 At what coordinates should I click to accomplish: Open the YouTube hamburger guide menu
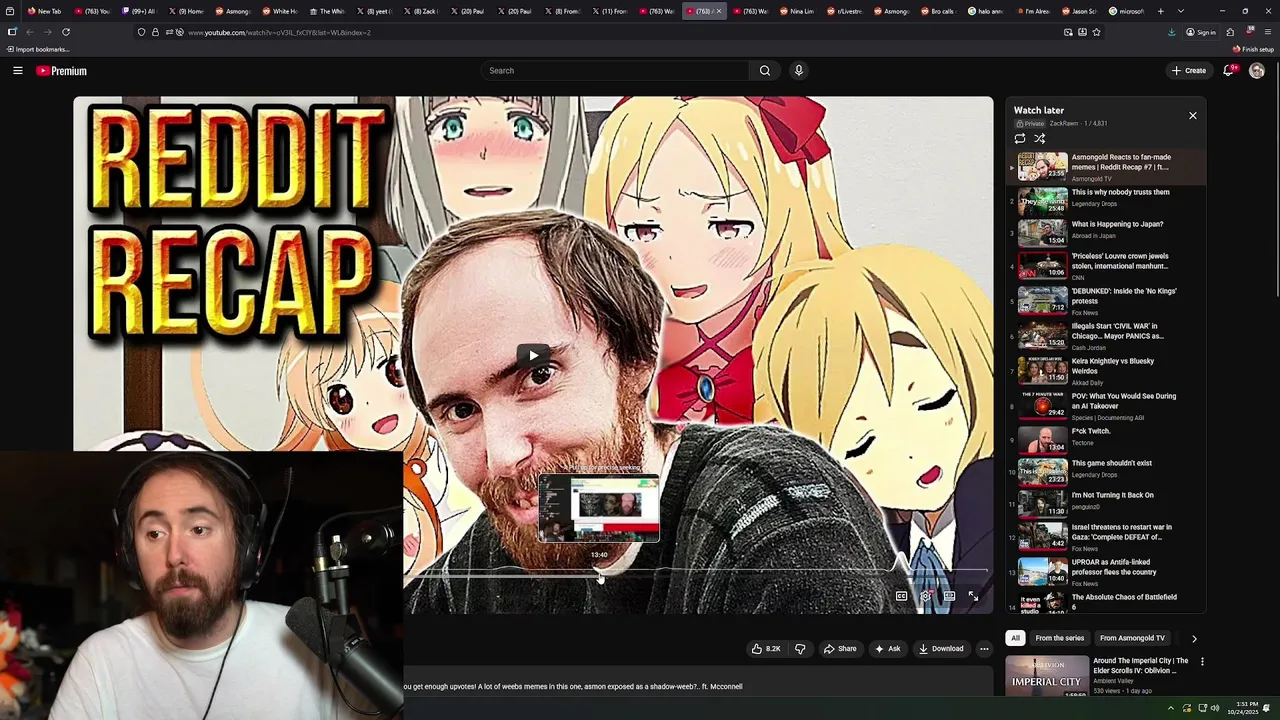click(x=17, y=71)
